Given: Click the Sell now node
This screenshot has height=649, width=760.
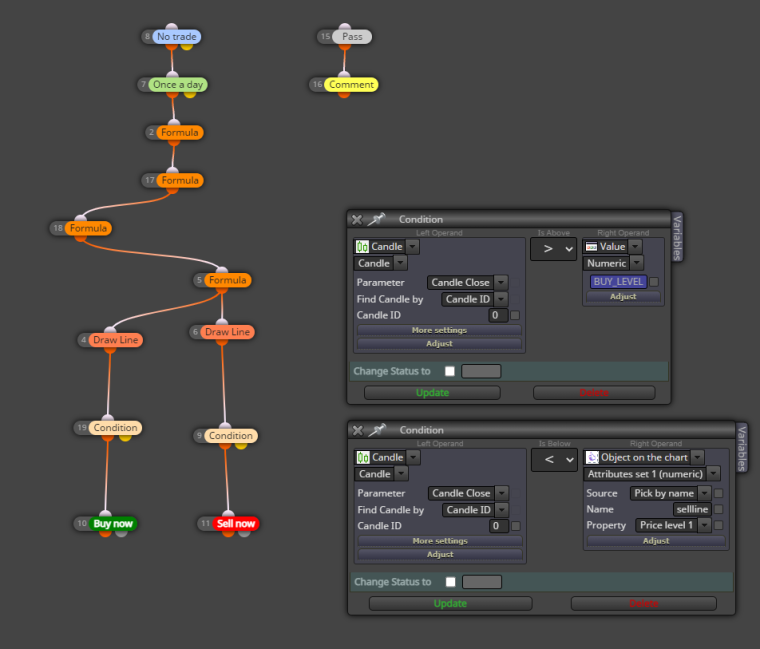Looking at the screenshot, I should (236, 523).
